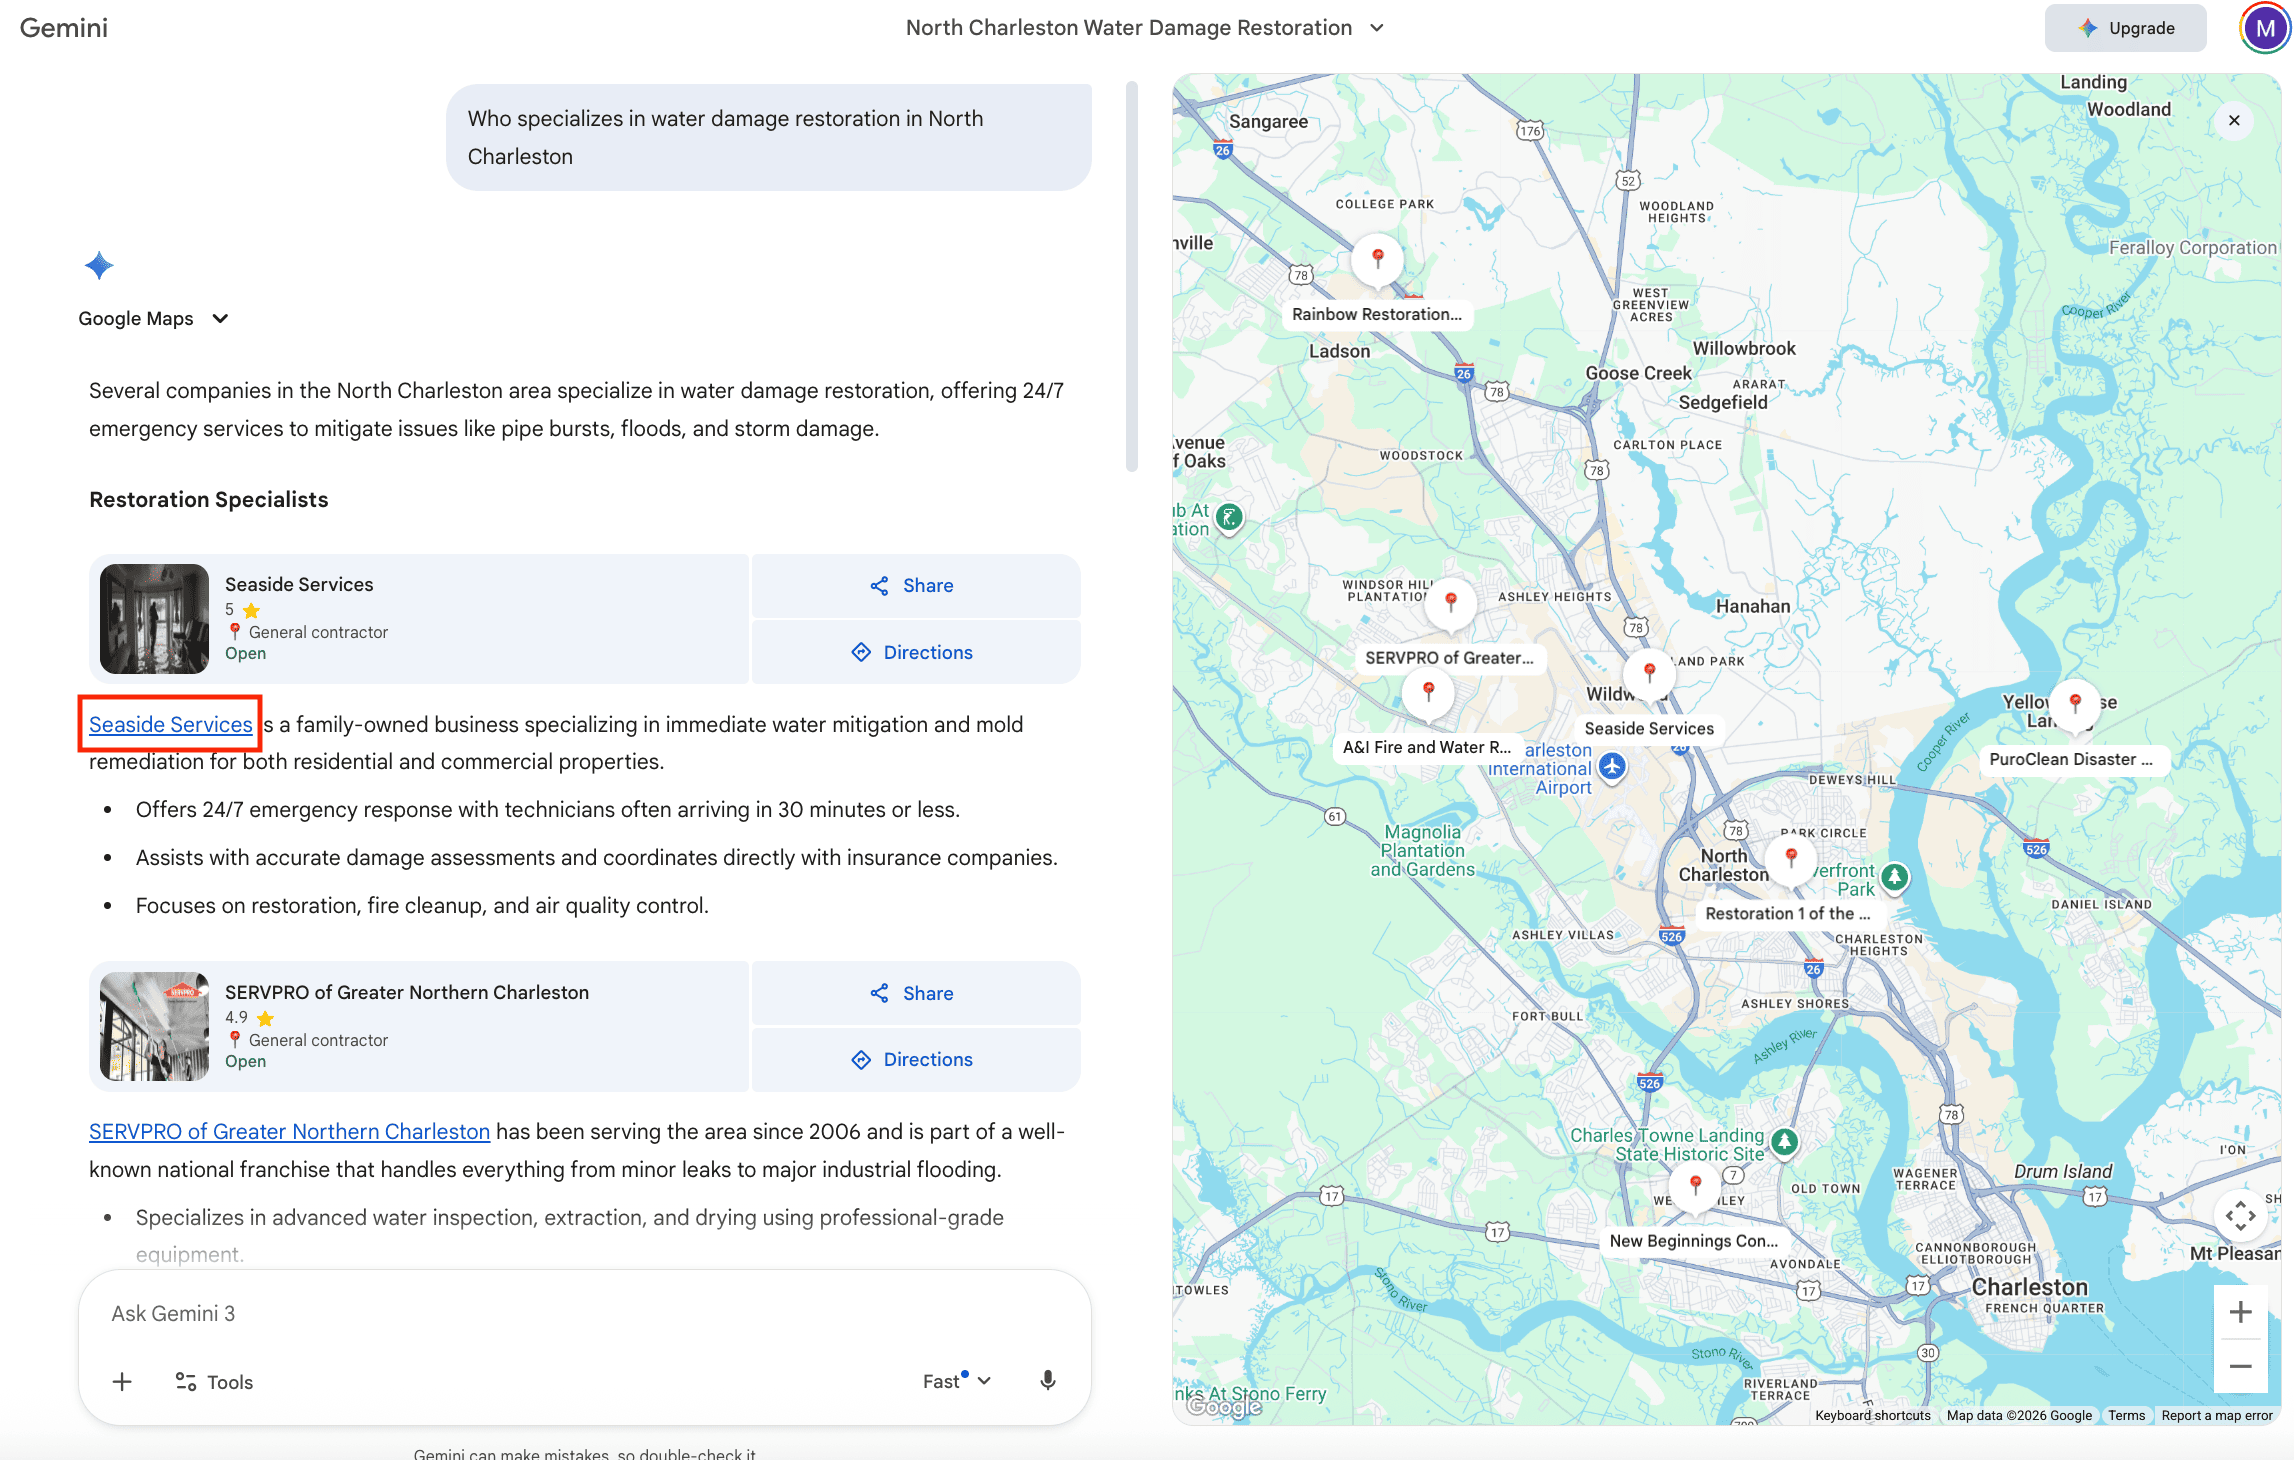The image size is (2294, 1460).
Task: Open map camera pan controls icon
Action: [x=2240, y=1216]
